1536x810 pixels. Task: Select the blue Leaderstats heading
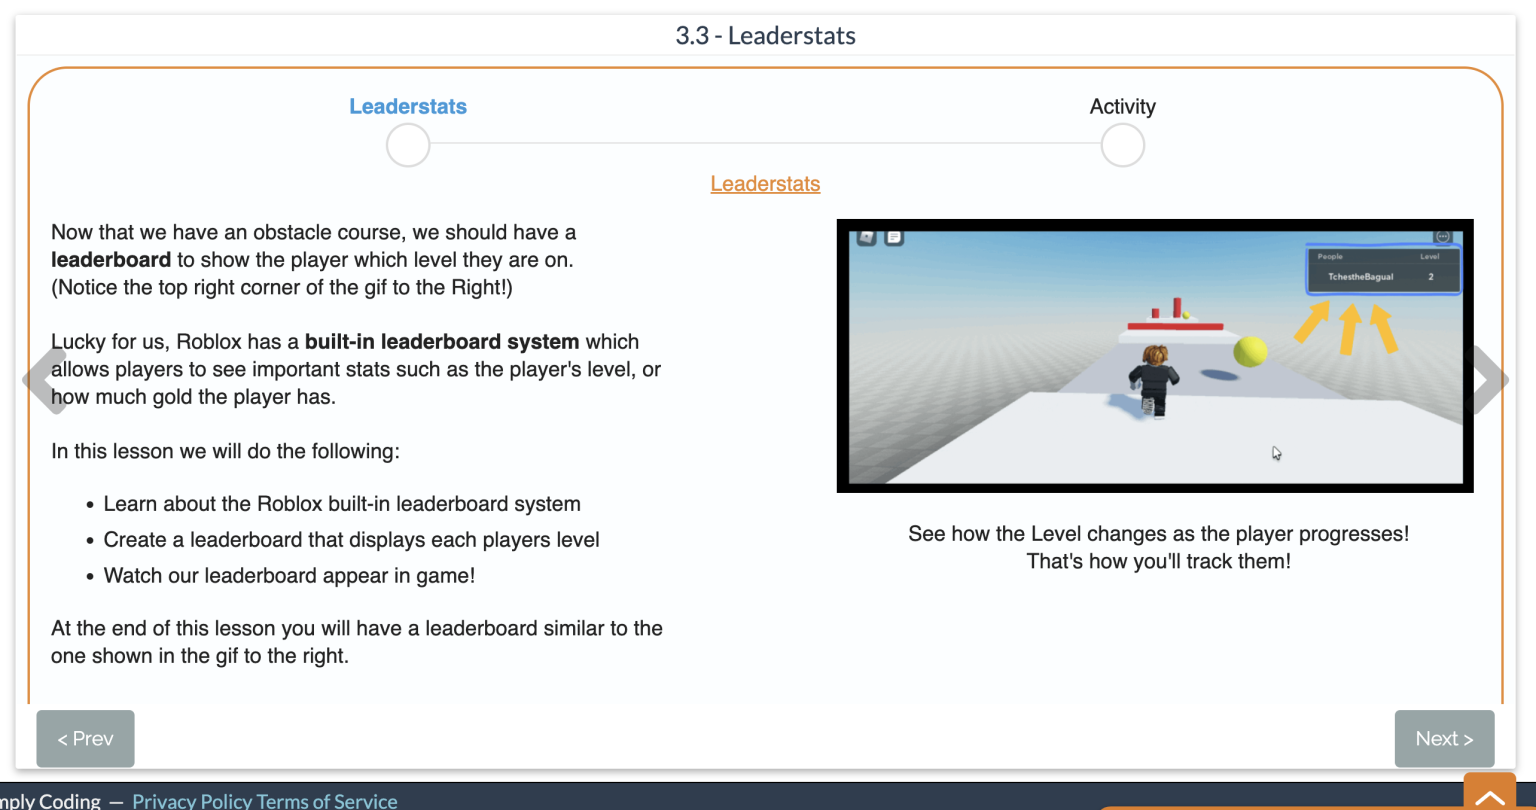[407, 106]
